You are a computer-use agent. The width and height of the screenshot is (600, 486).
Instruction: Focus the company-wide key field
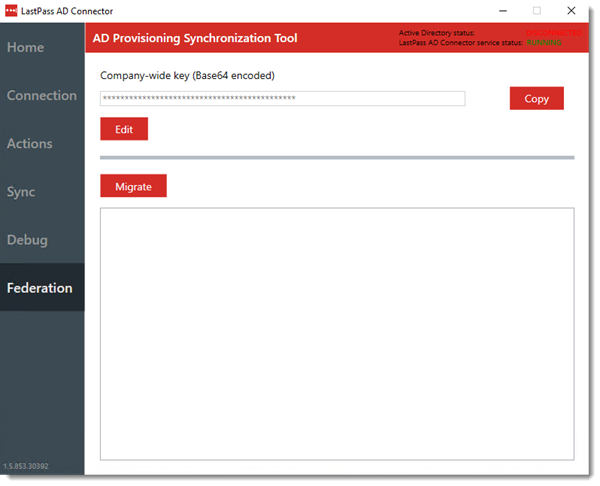pyautogui.click(x=282, y=98)
